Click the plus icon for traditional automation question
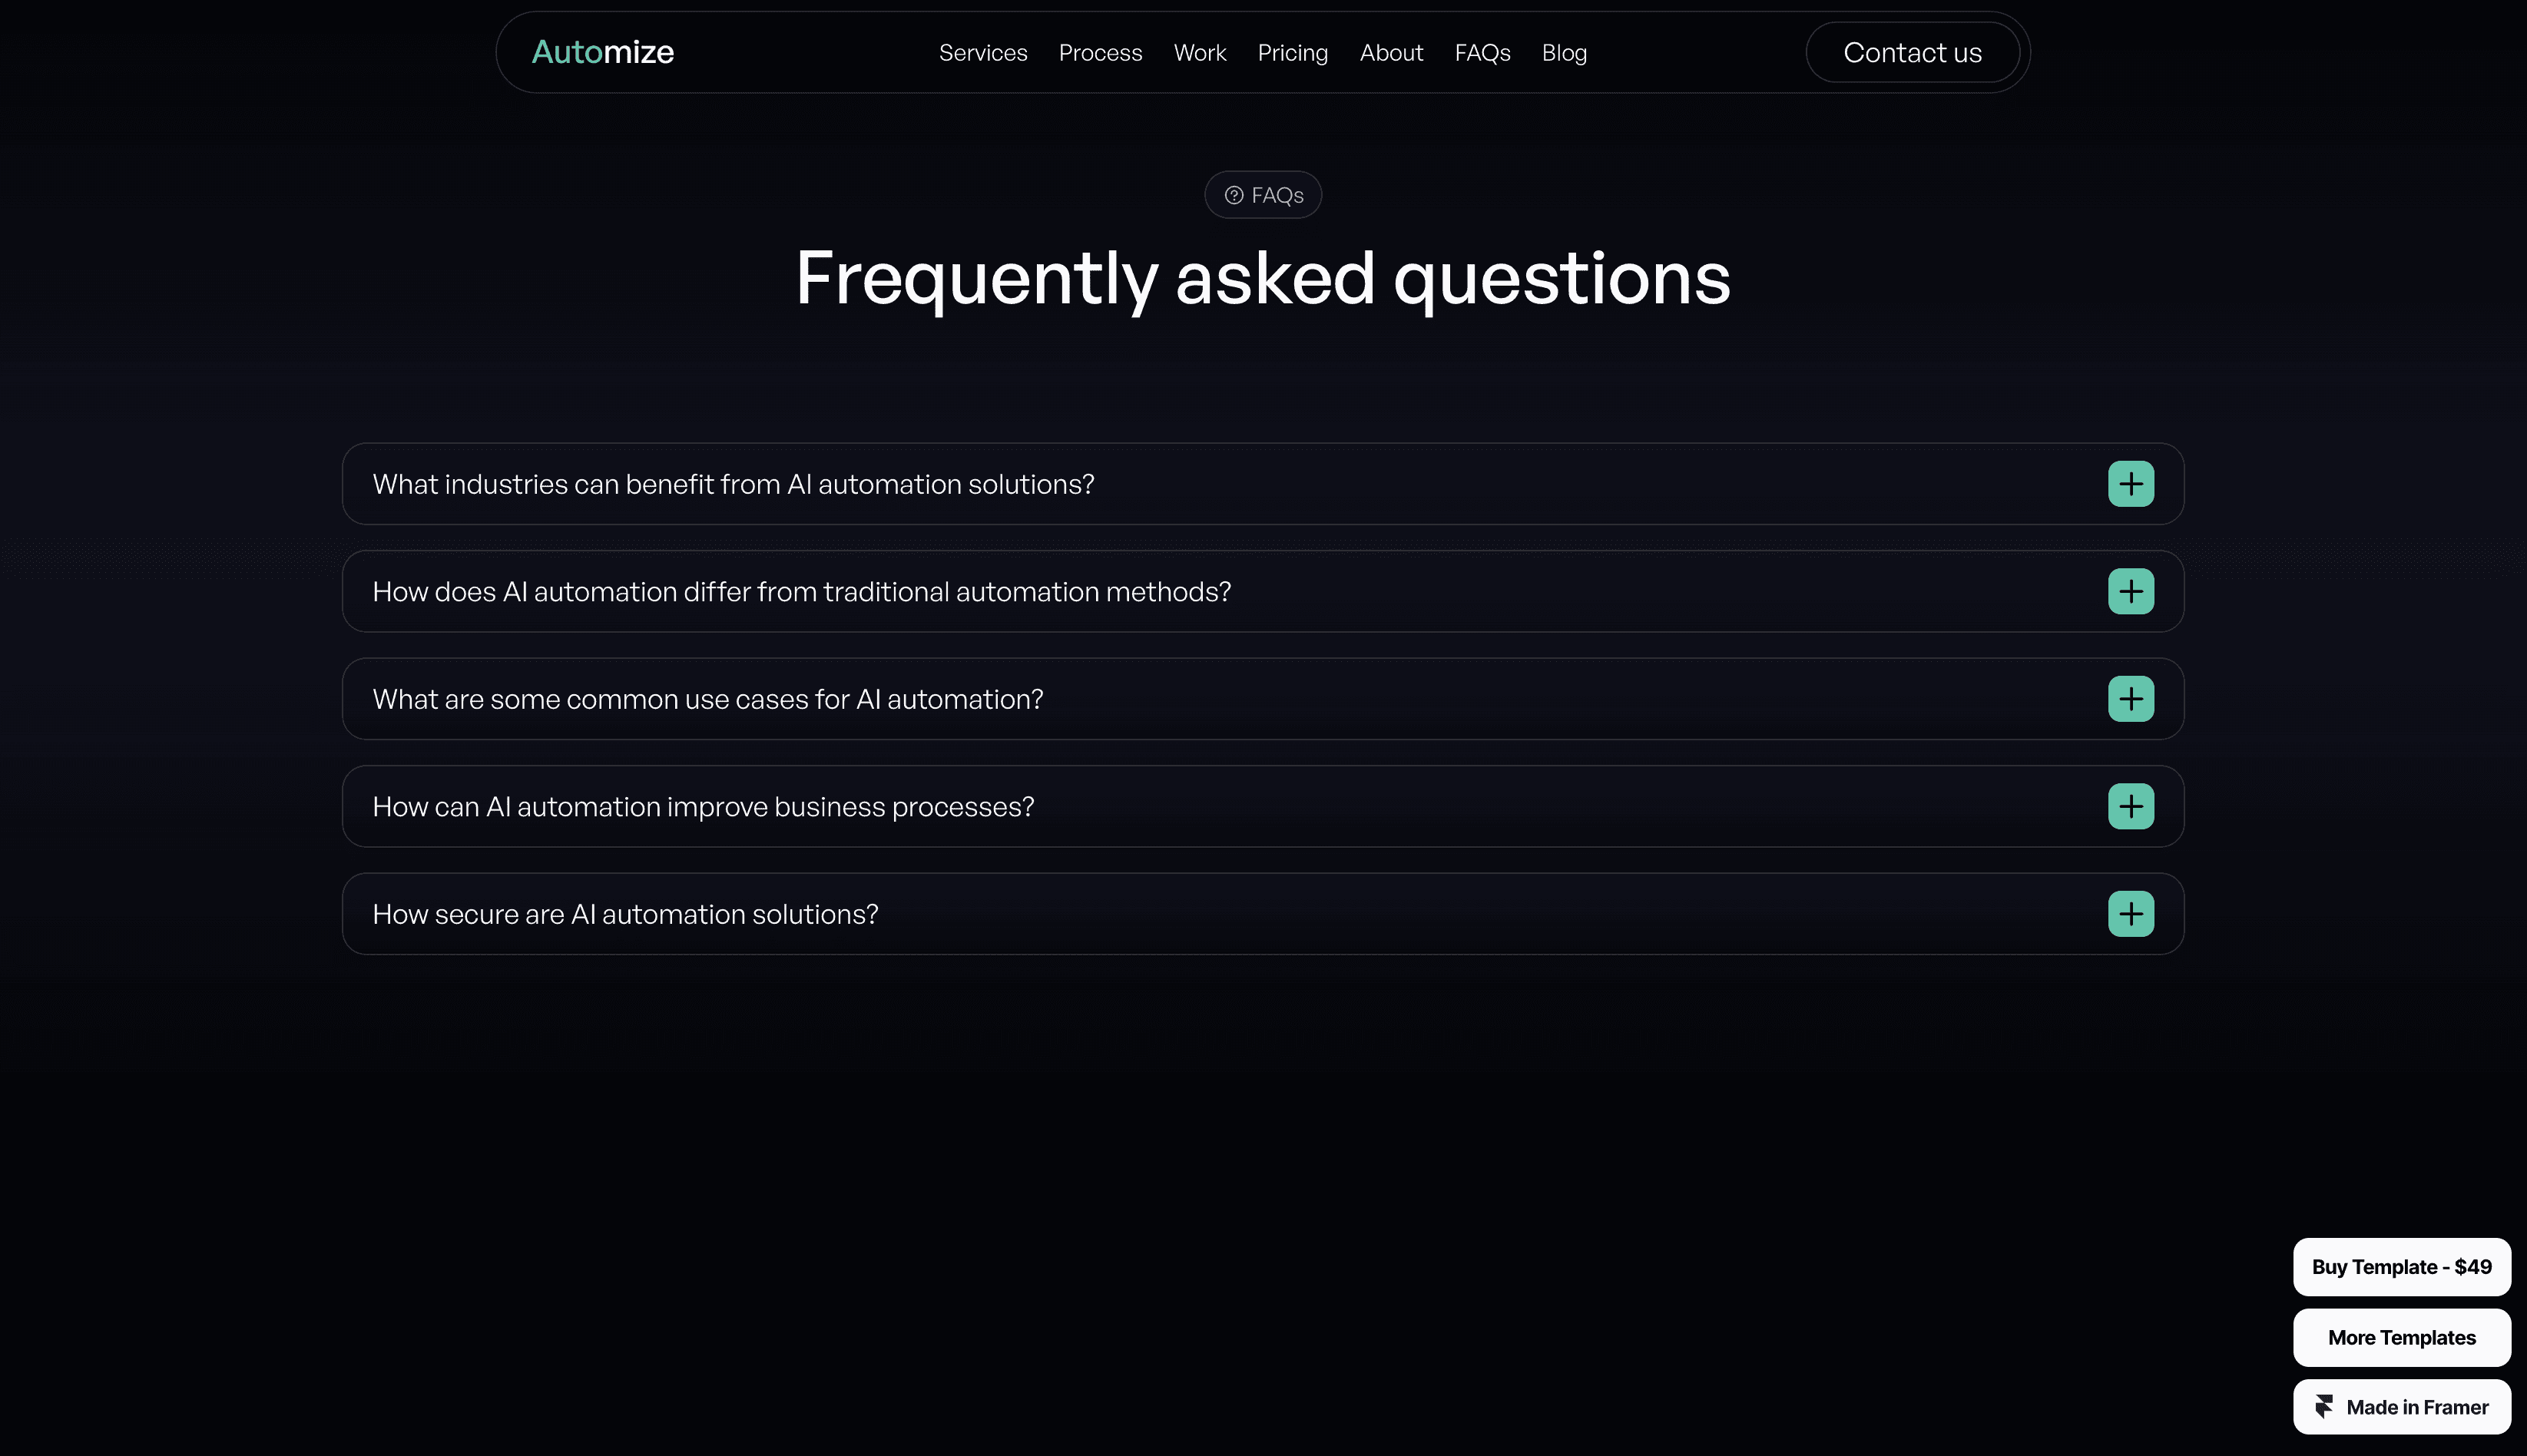The width and height of the screenshot is (2527, 1456). 2130,591
